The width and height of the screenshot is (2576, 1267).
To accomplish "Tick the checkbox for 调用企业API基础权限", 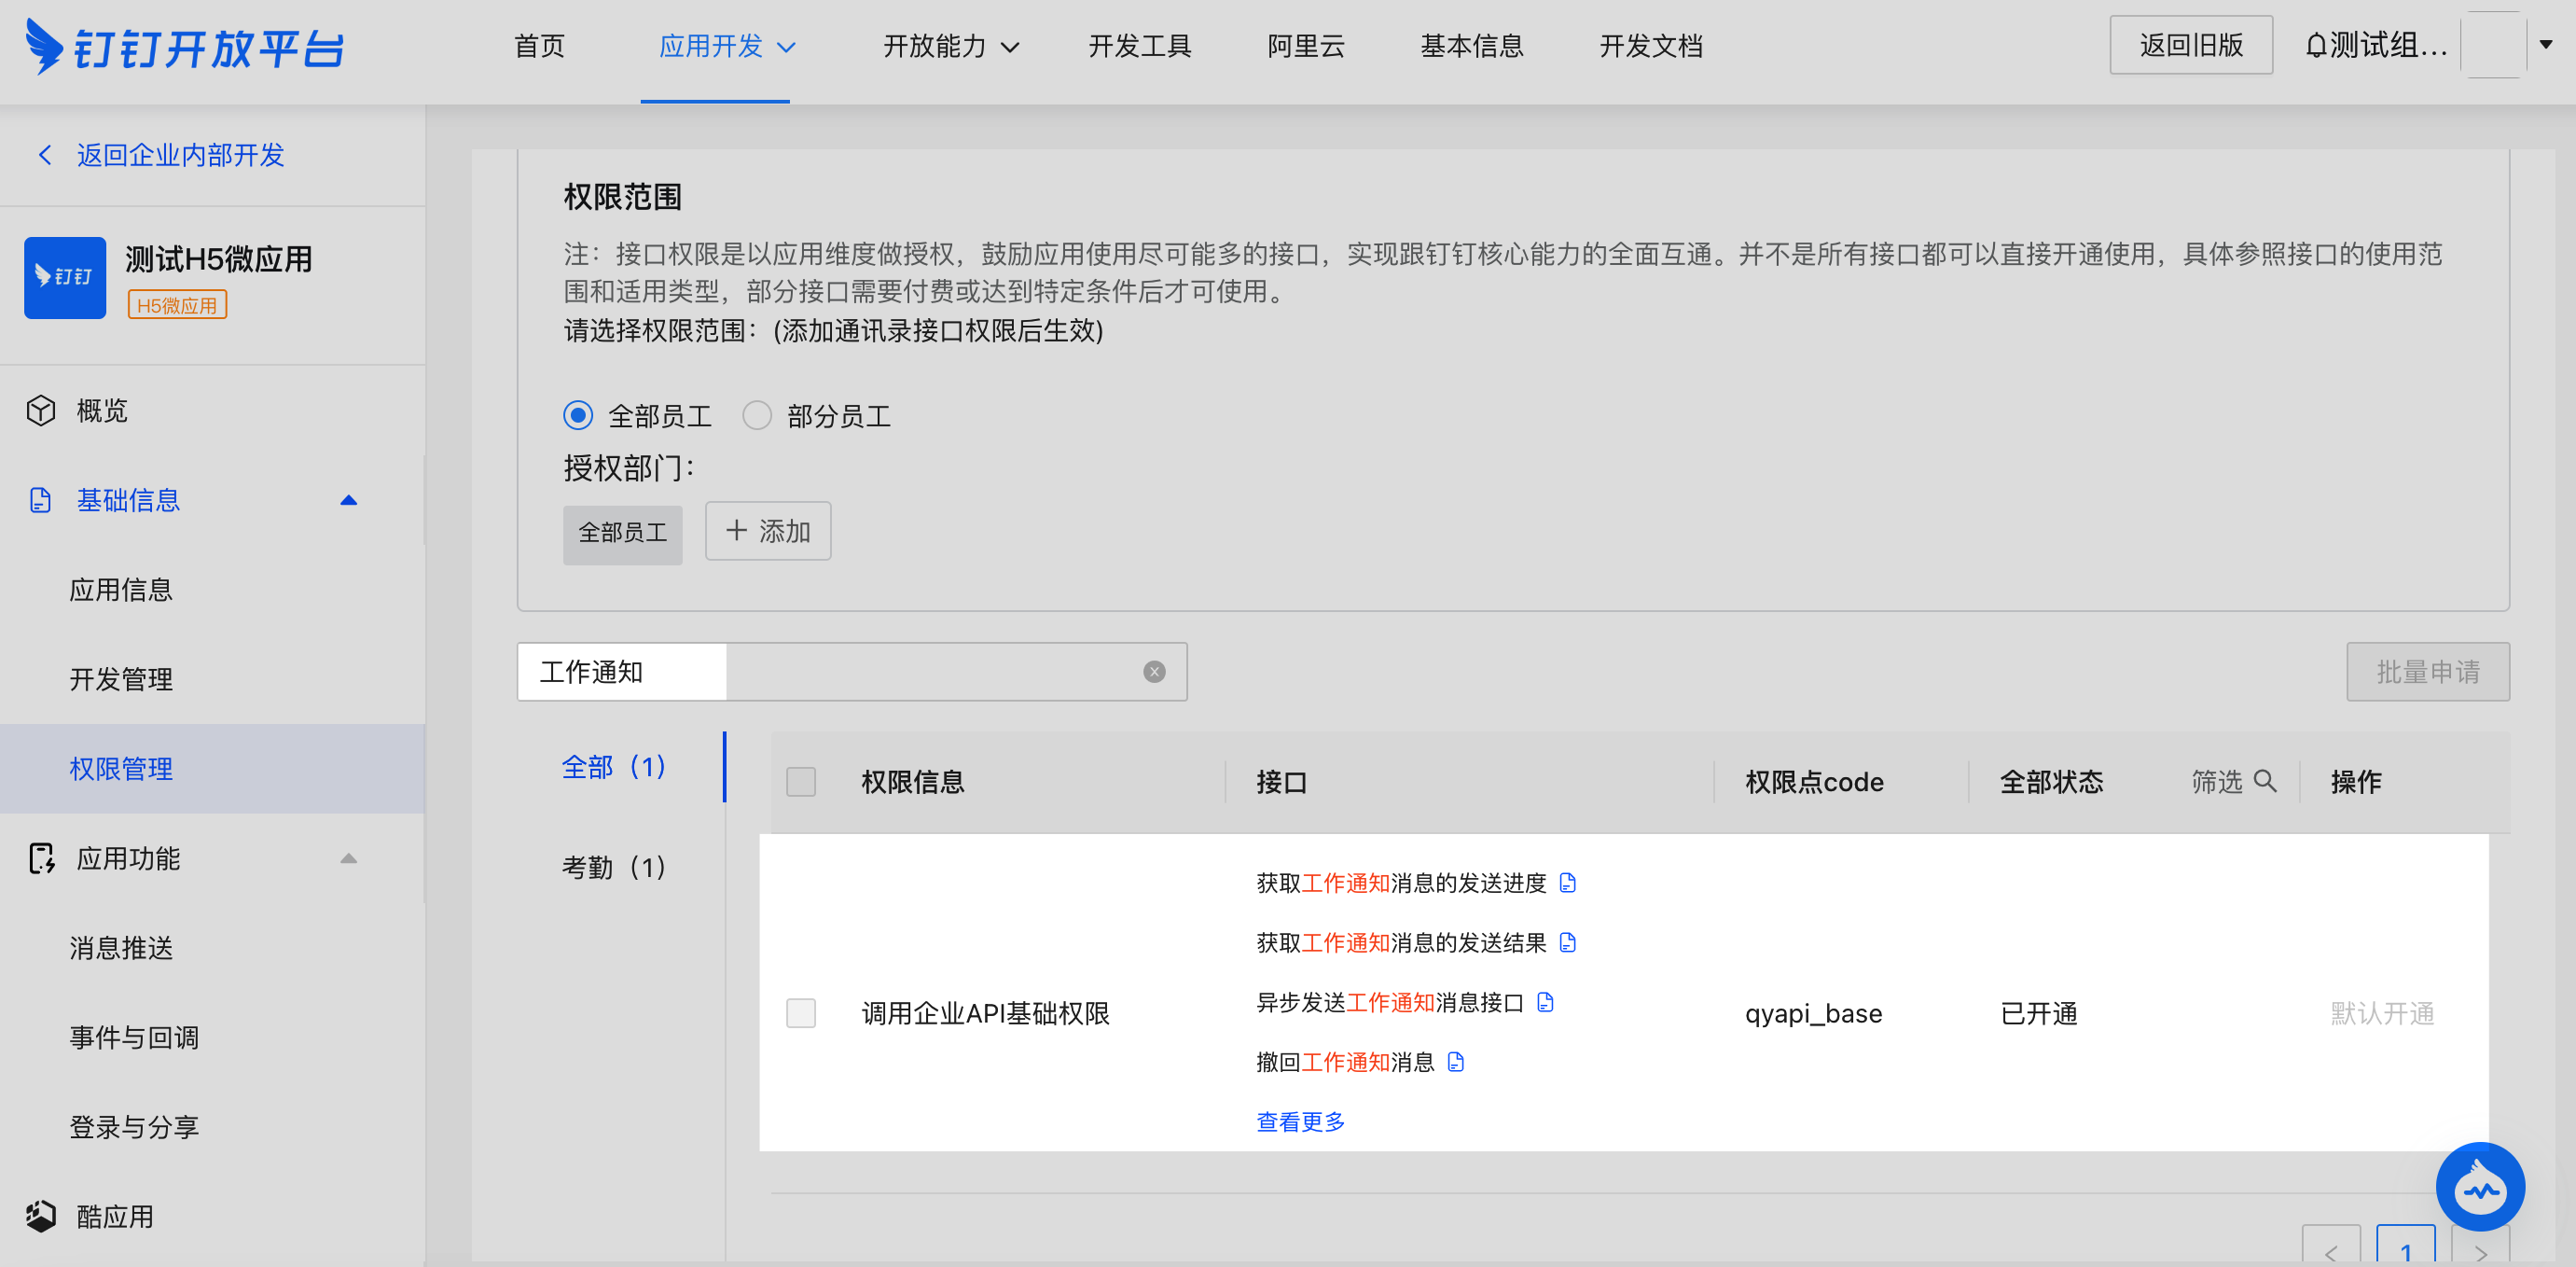I will [x=801, y=1013].
